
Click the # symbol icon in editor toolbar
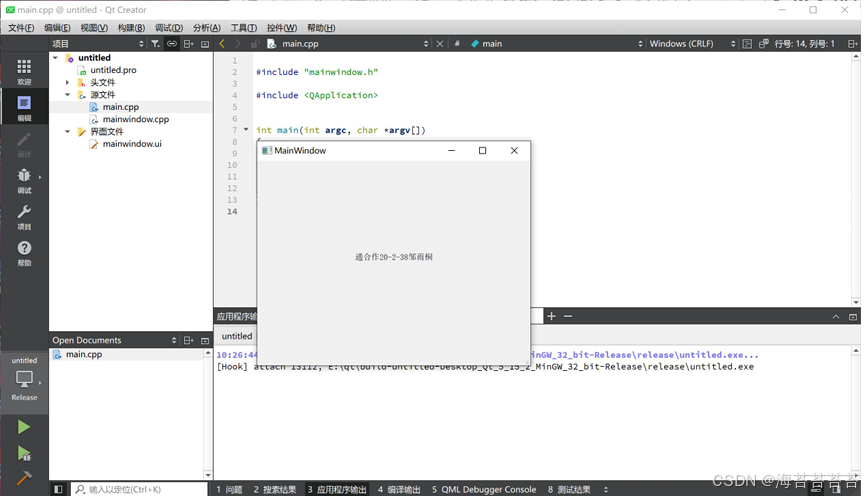pyautogui.click(x=457, y=44)
